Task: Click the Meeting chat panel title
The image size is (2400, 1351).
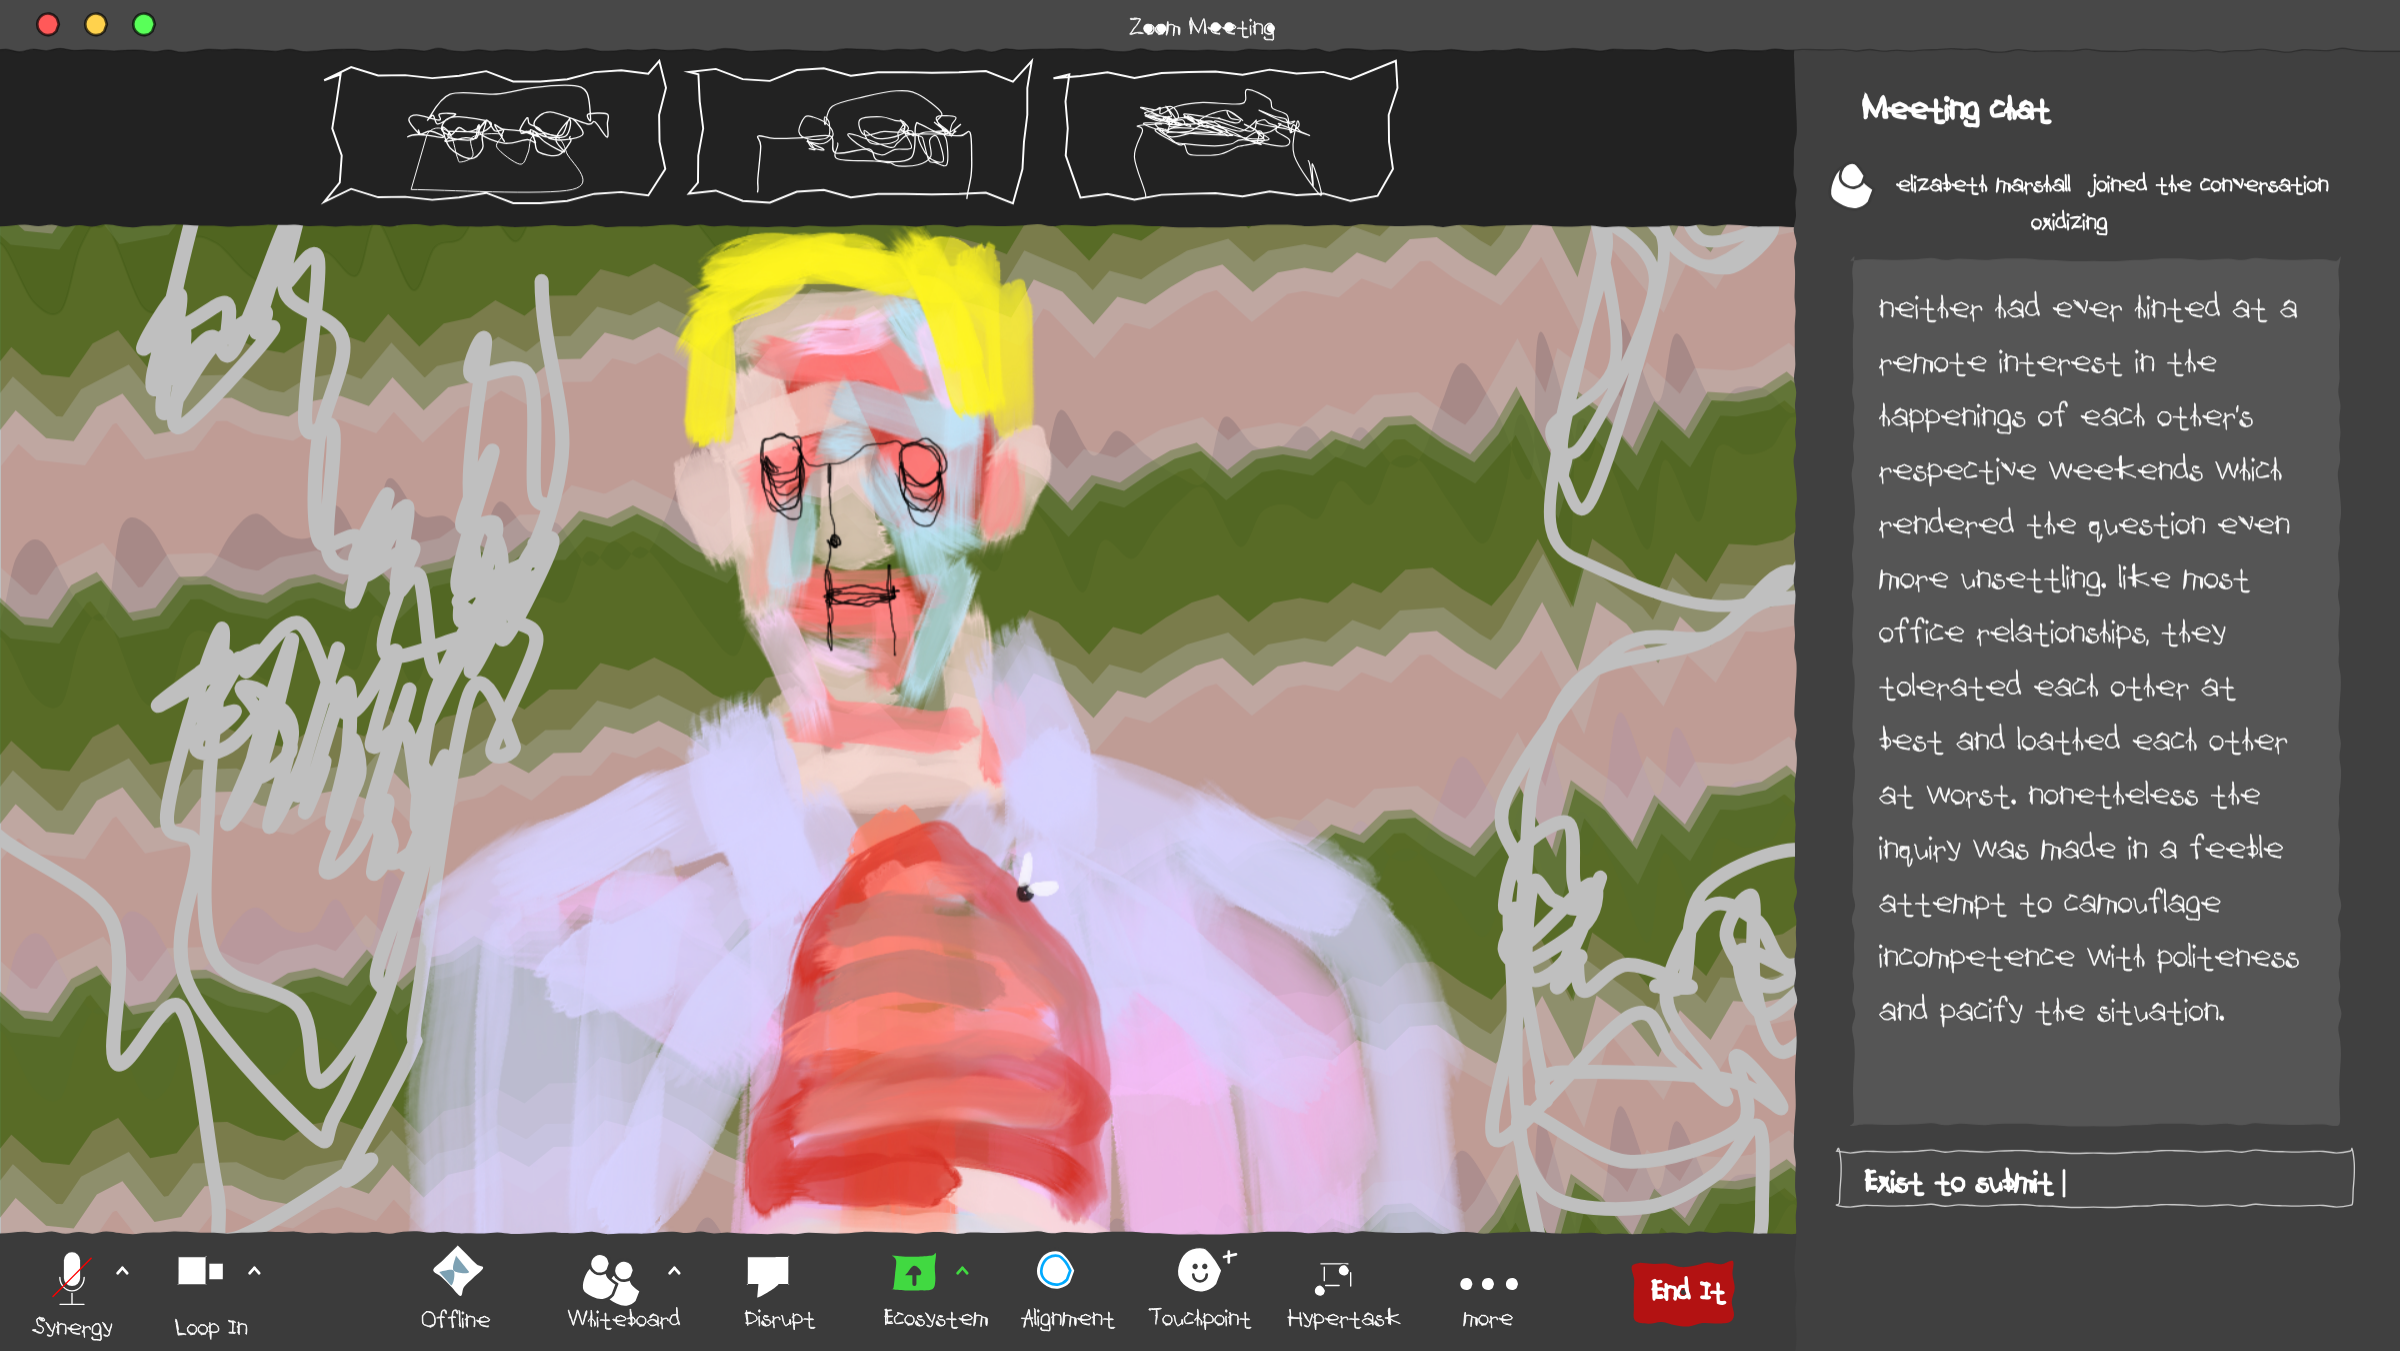Action: pos(1955,108)
